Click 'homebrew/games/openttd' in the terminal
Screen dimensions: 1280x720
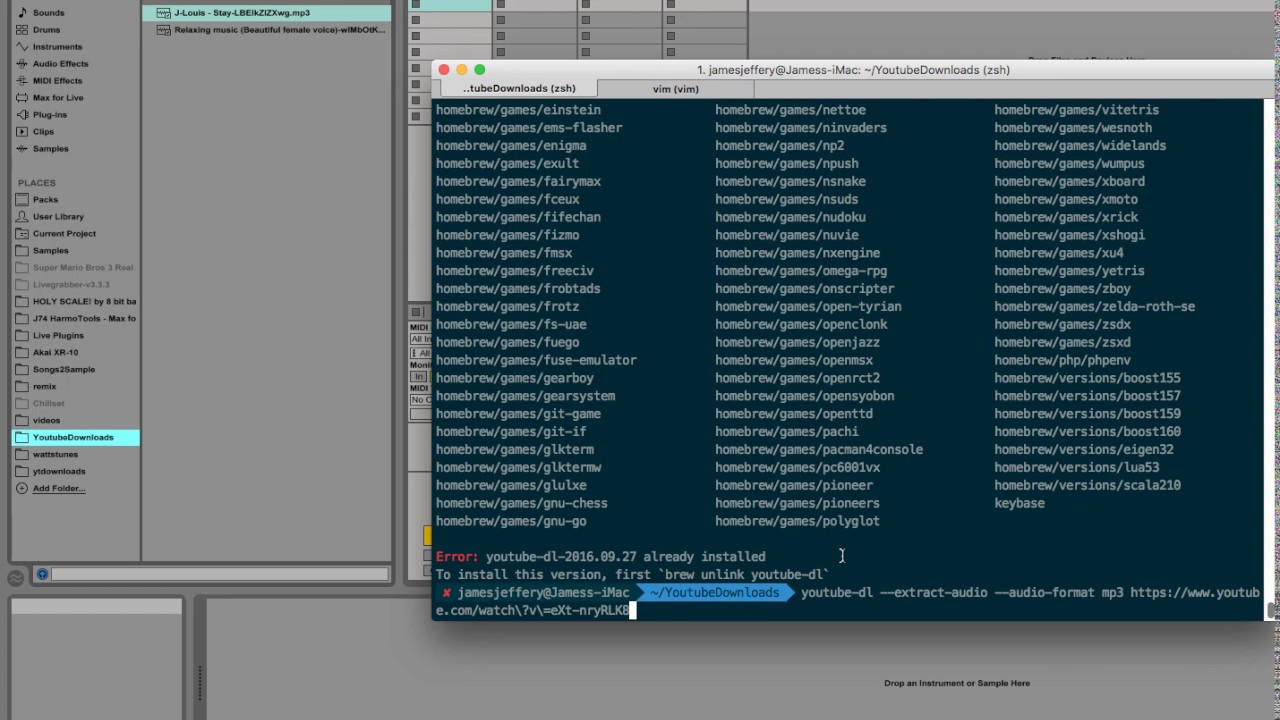point(794,414)
